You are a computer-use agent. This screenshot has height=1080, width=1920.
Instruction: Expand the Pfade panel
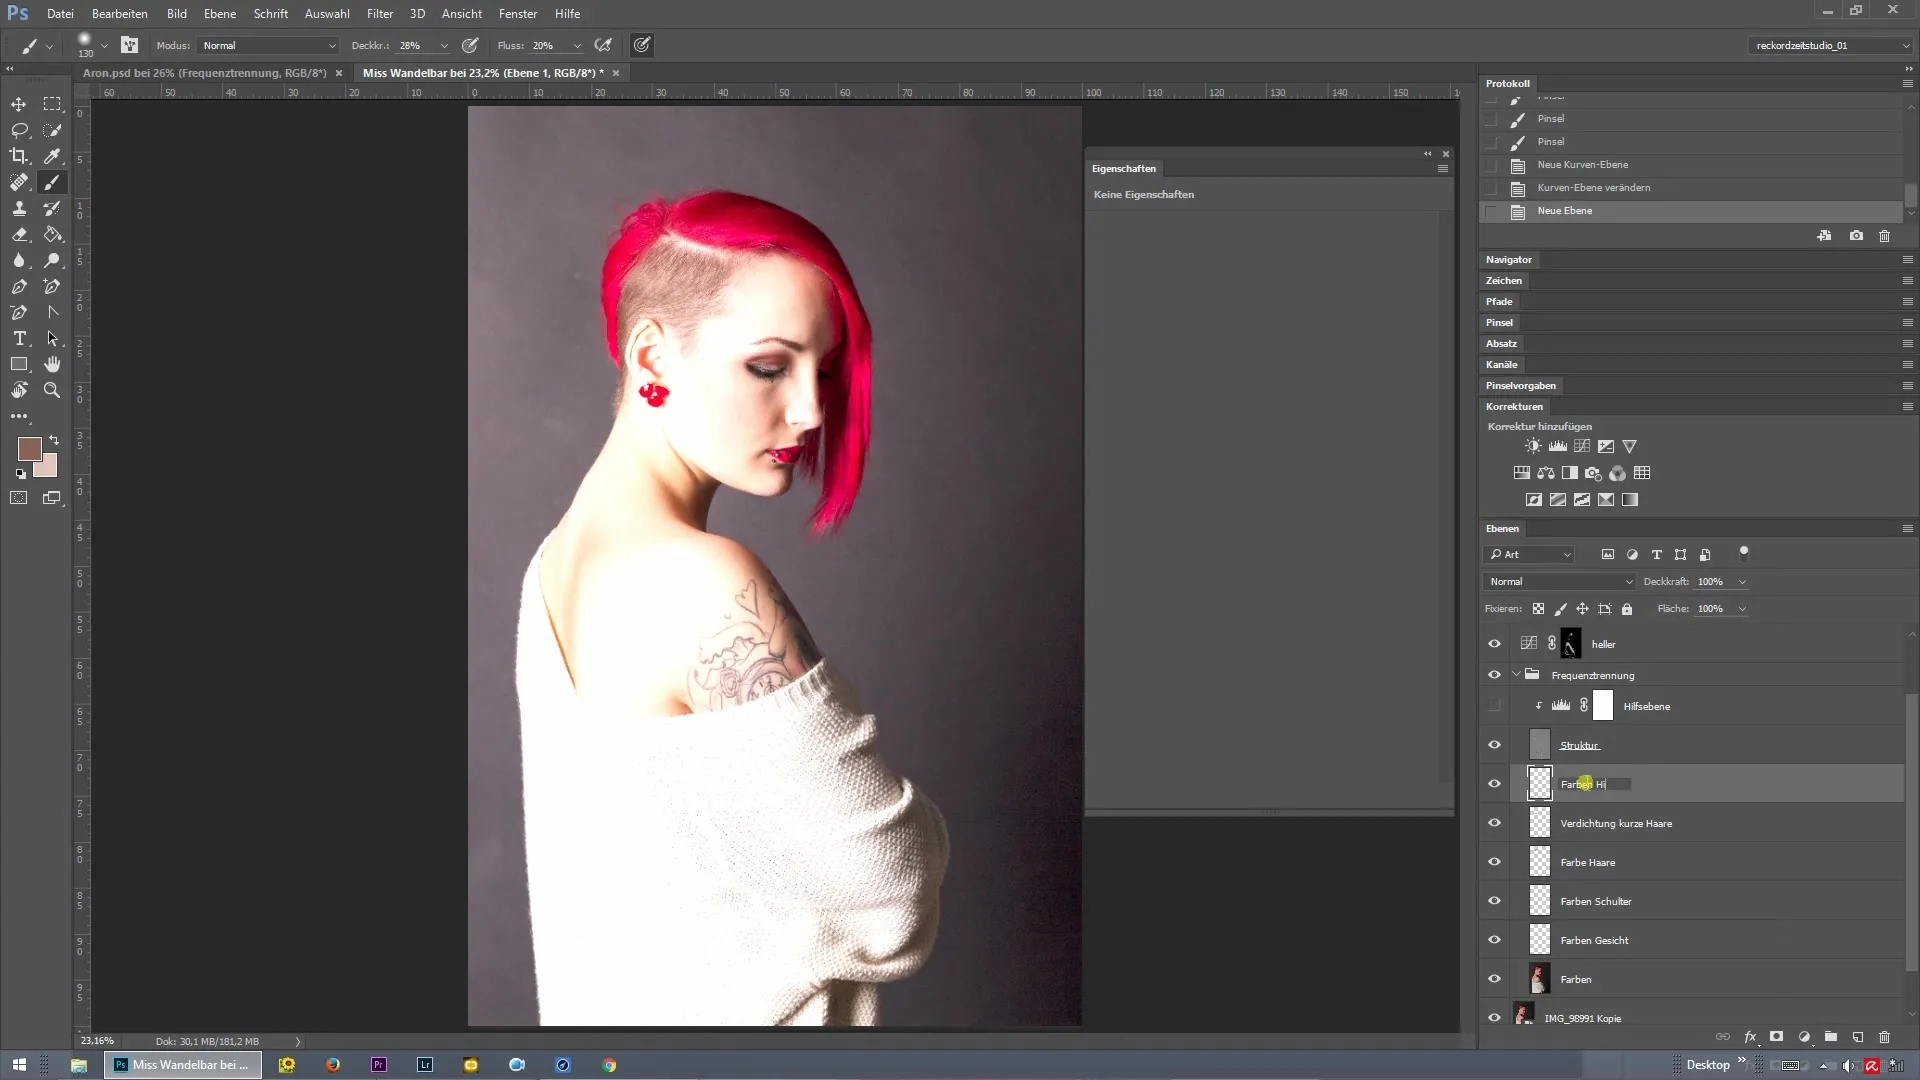(x=1499, y=302)
